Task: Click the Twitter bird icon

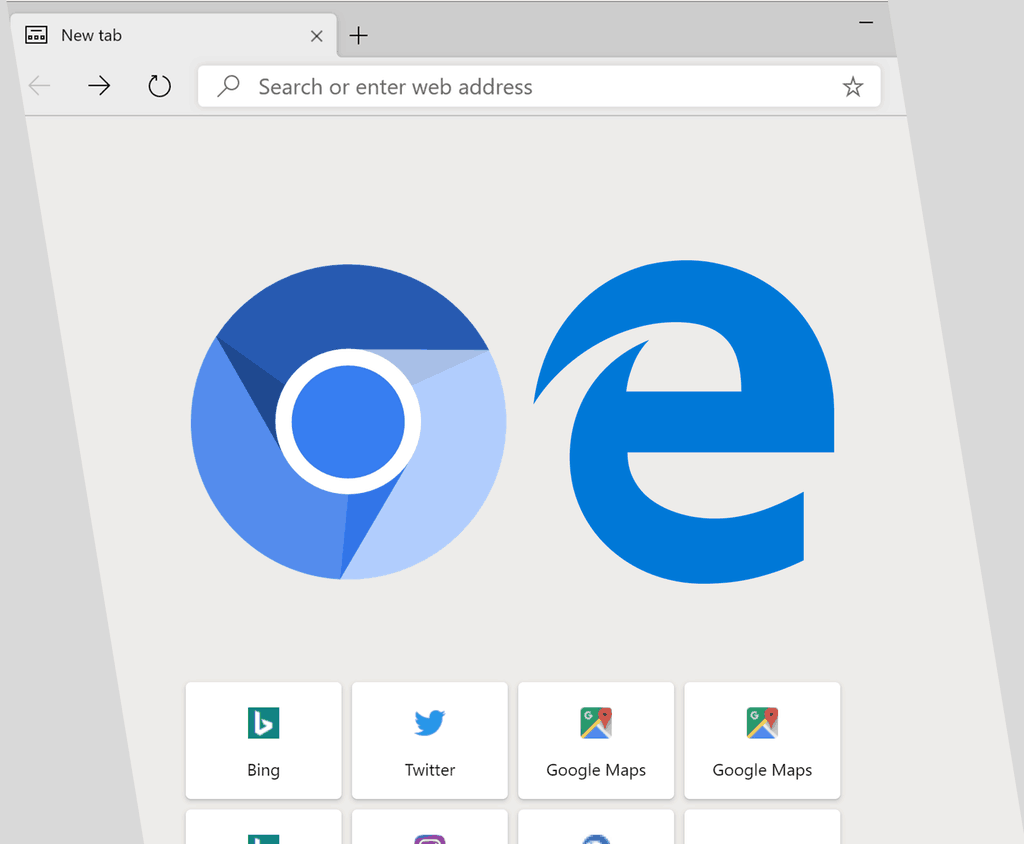Action: coord(430,722)
